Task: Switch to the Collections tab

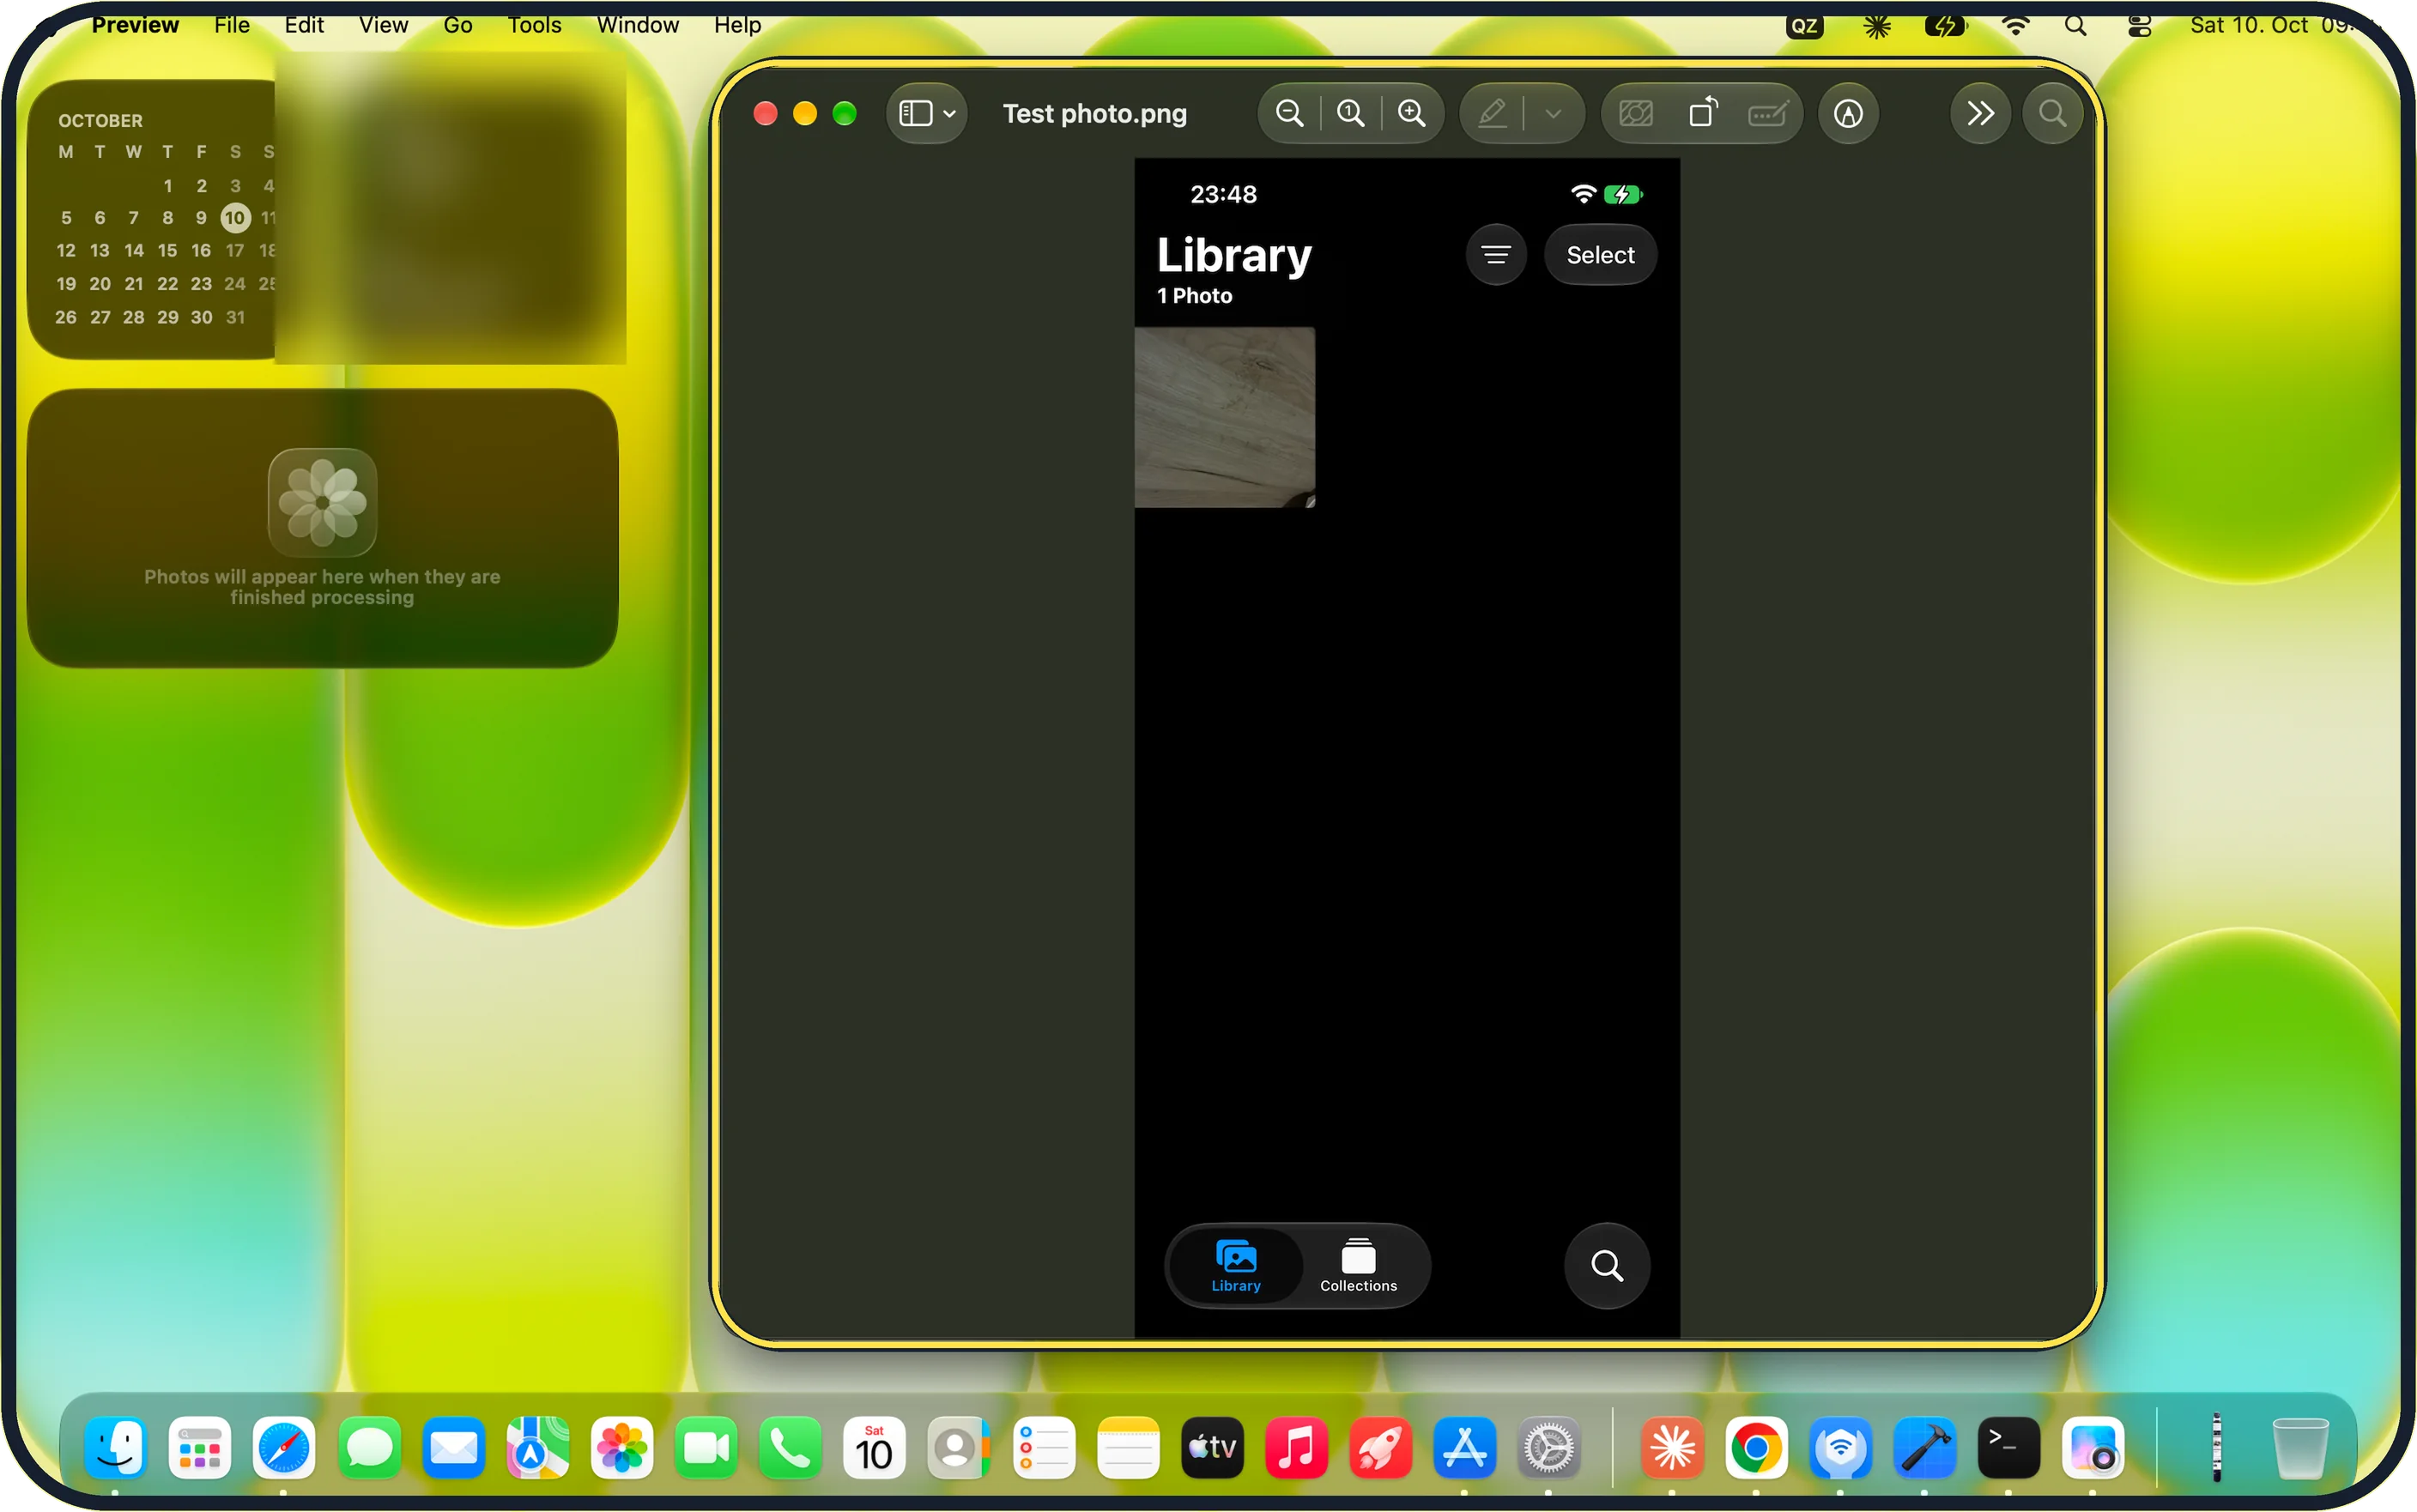Action: [x=1358, y=1266]
